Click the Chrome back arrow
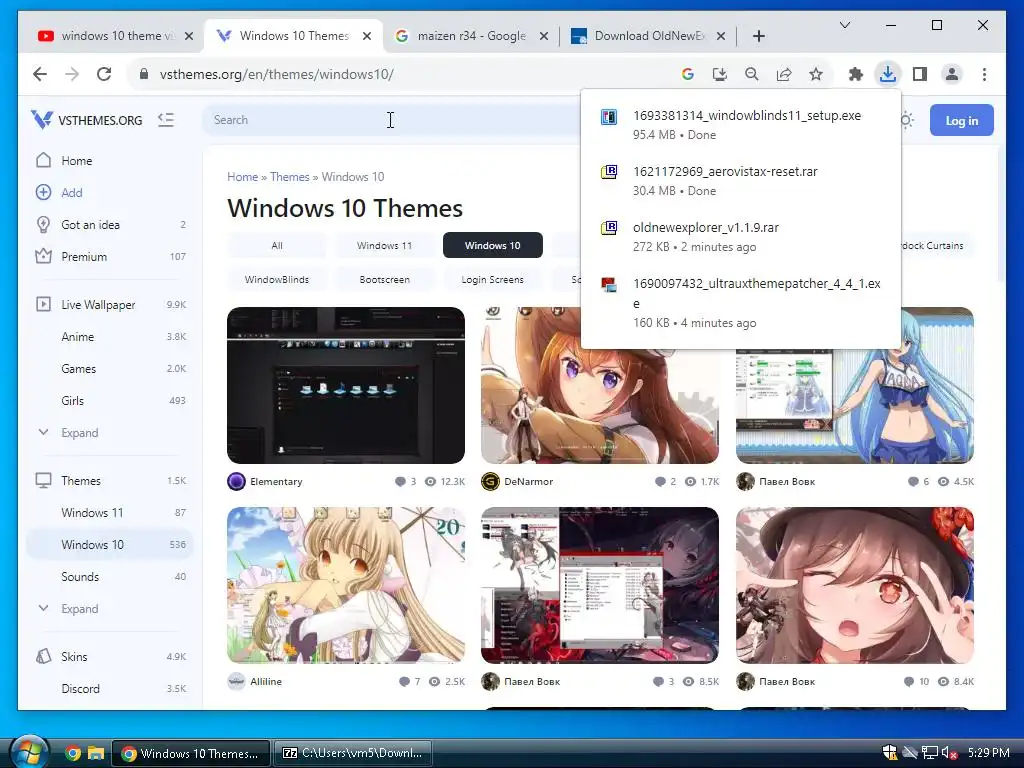 point(40,74)
